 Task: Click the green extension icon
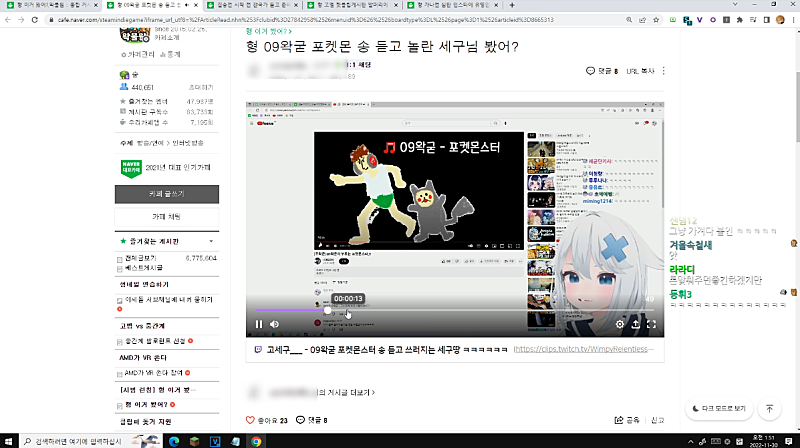(x=673, y=20)
